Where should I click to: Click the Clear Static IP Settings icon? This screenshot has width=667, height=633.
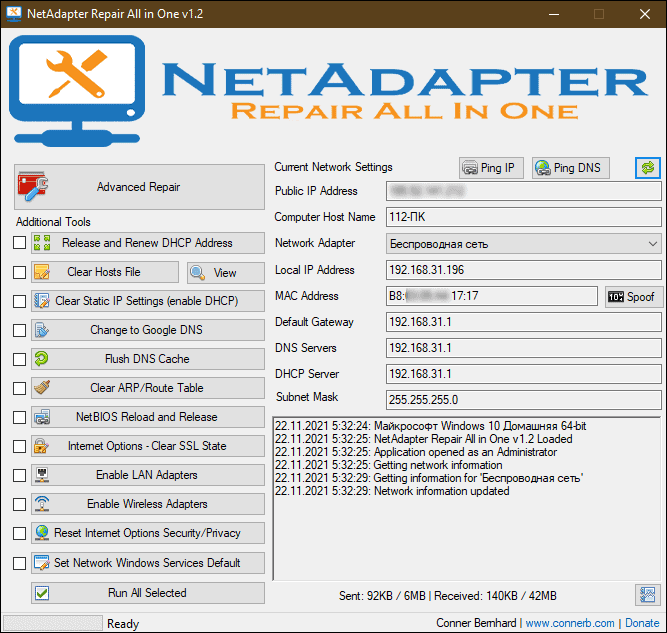42,301
